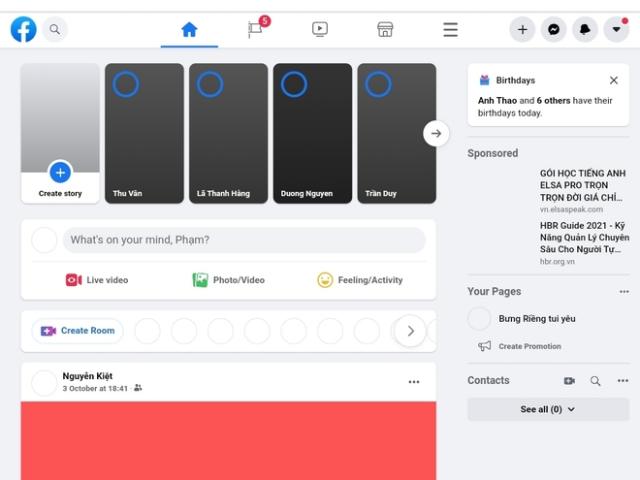Open Nguyễn Kiệt's profile name
This screenshot has width=640, height=480.
87,376
